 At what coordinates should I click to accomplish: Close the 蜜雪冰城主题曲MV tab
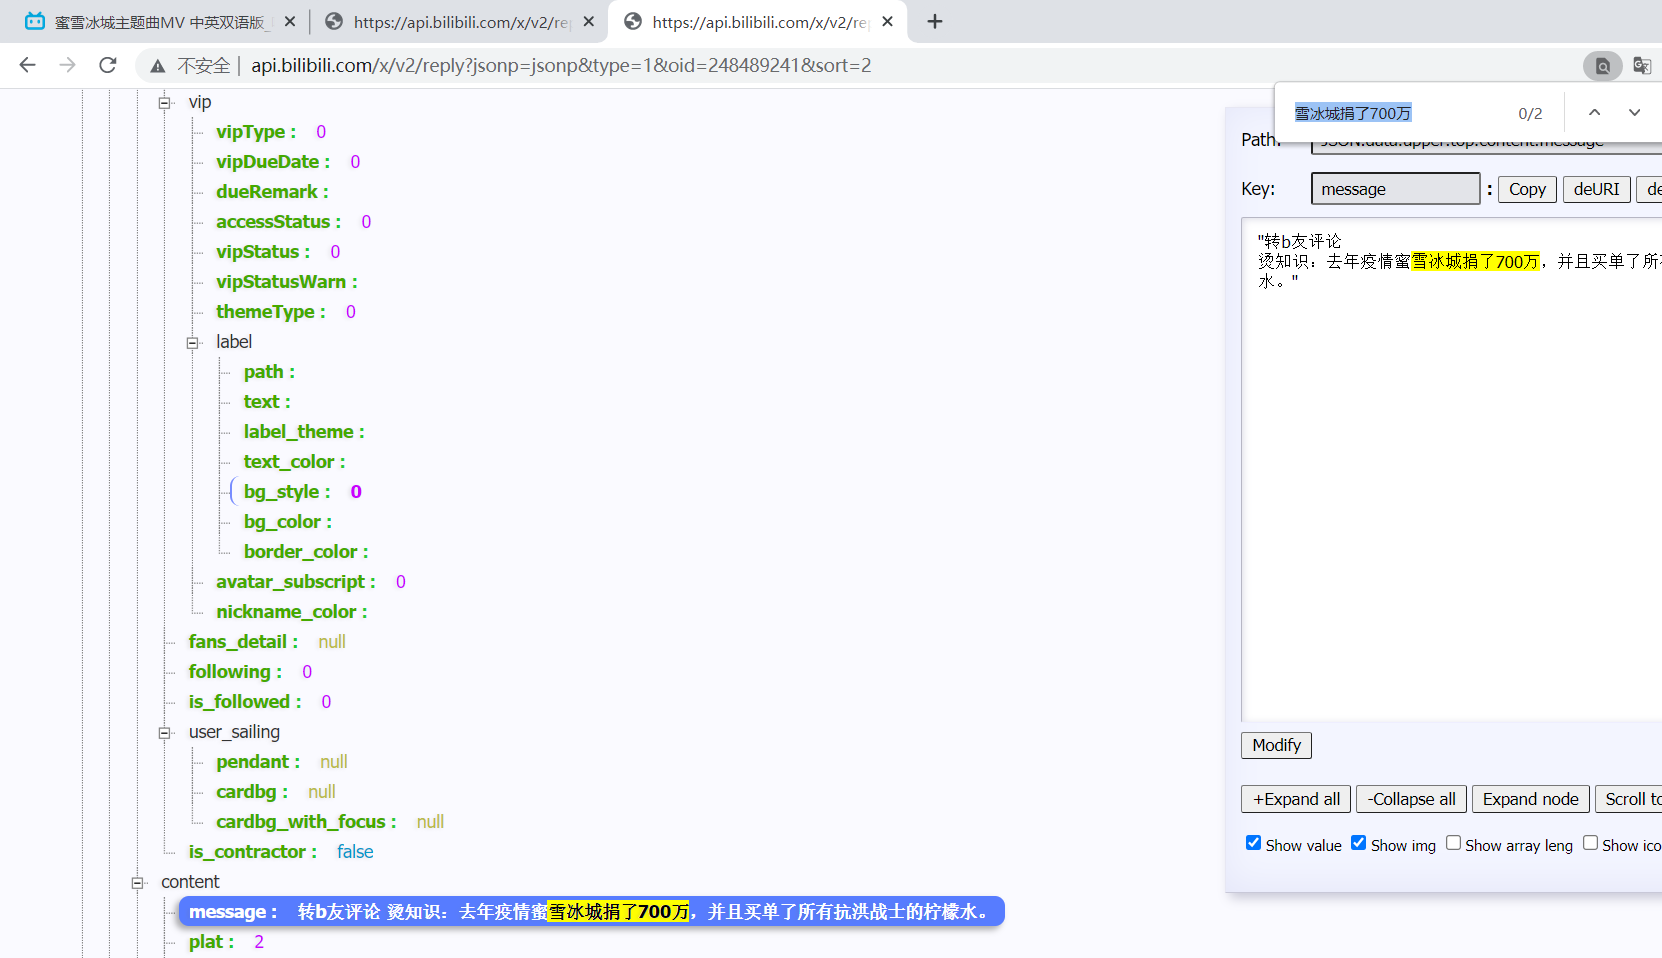pos(290,21)
